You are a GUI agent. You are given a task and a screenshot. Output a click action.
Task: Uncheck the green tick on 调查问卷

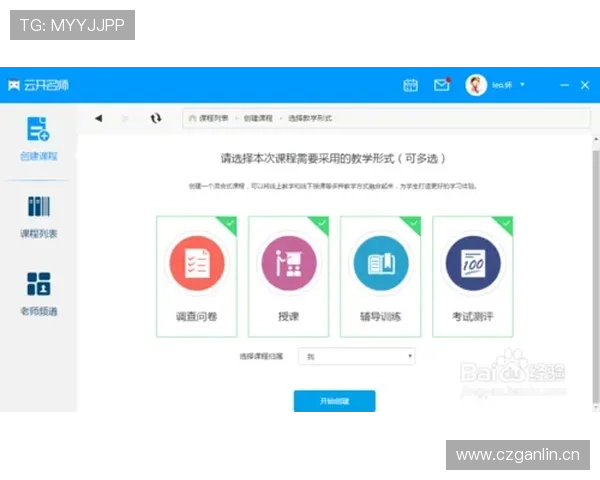point(230,224)
